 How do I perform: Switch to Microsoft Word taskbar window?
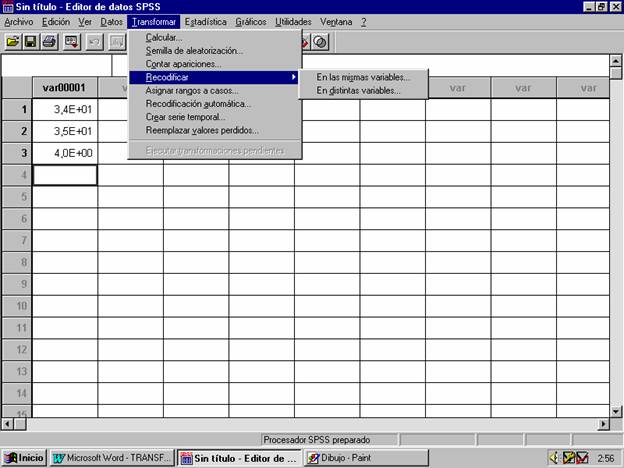point(112,458)
